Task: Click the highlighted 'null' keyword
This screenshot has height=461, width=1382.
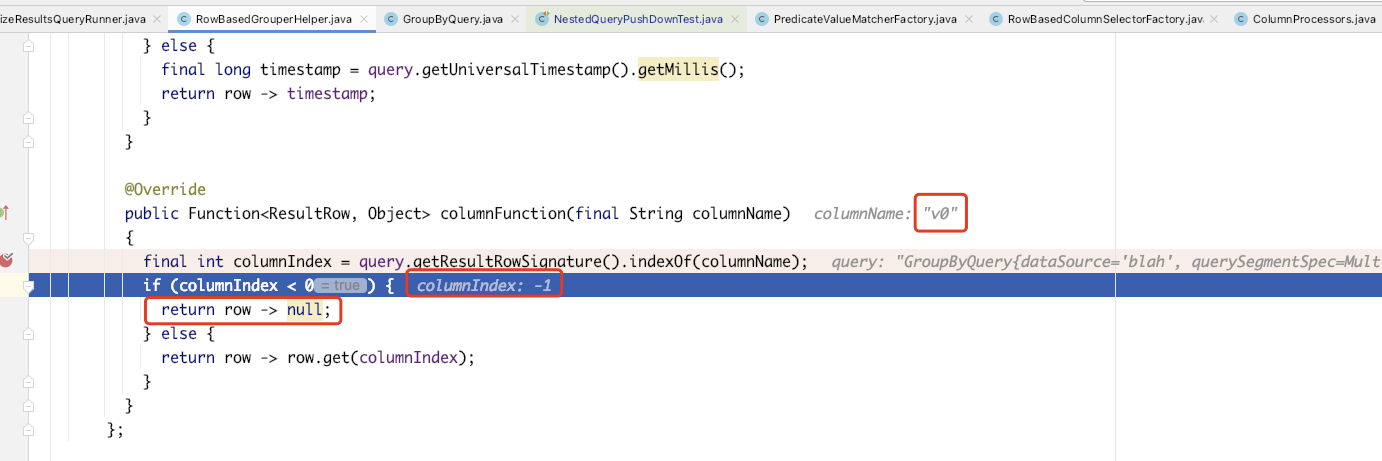Action: [305, 309]
